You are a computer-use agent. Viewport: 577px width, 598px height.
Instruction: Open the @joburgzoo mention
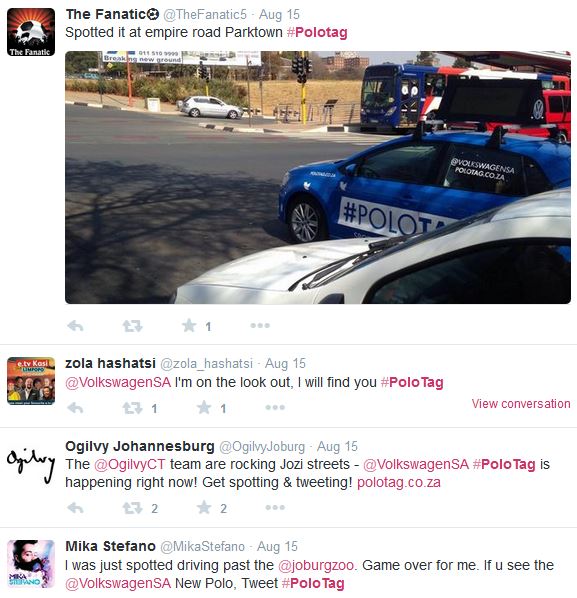[x=316, y=565]
